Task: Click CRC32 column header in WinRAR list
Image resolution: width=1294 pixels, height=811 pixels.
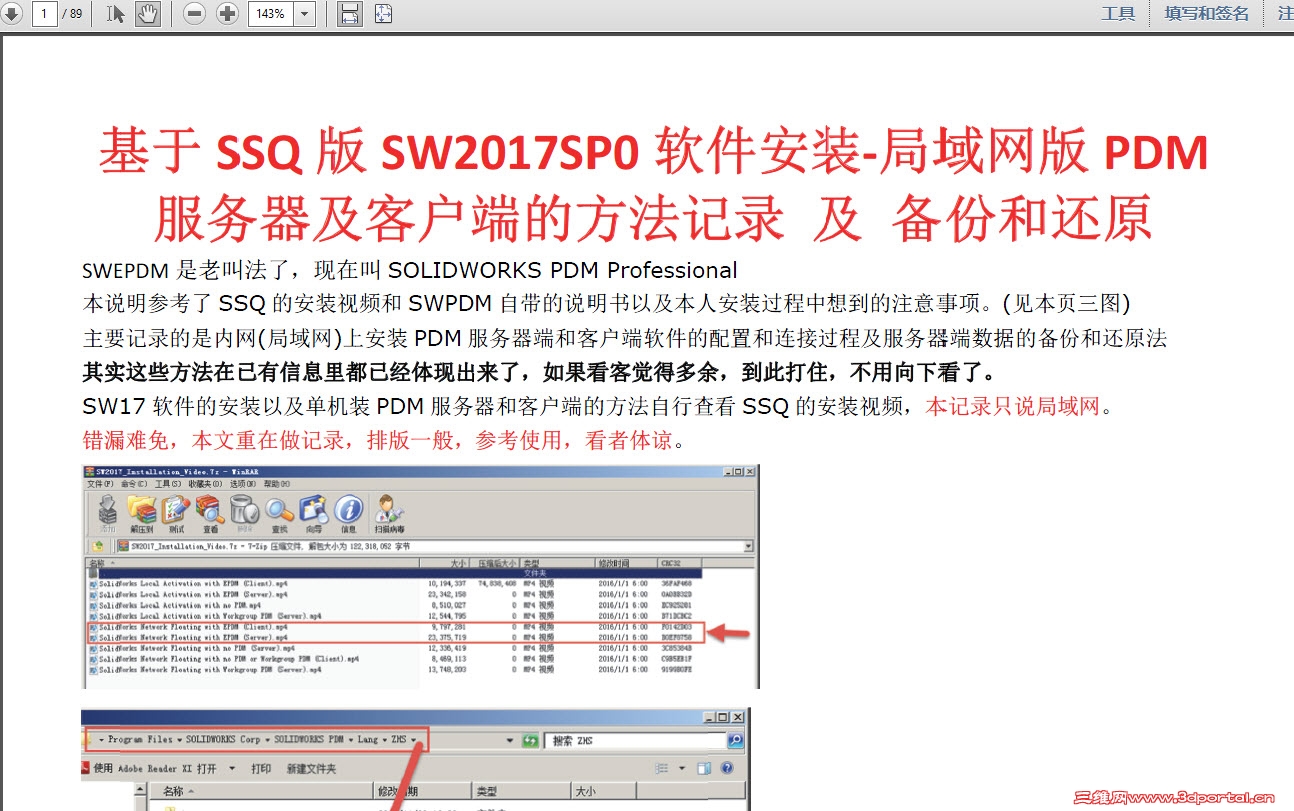Action: [x=680, y=563]
